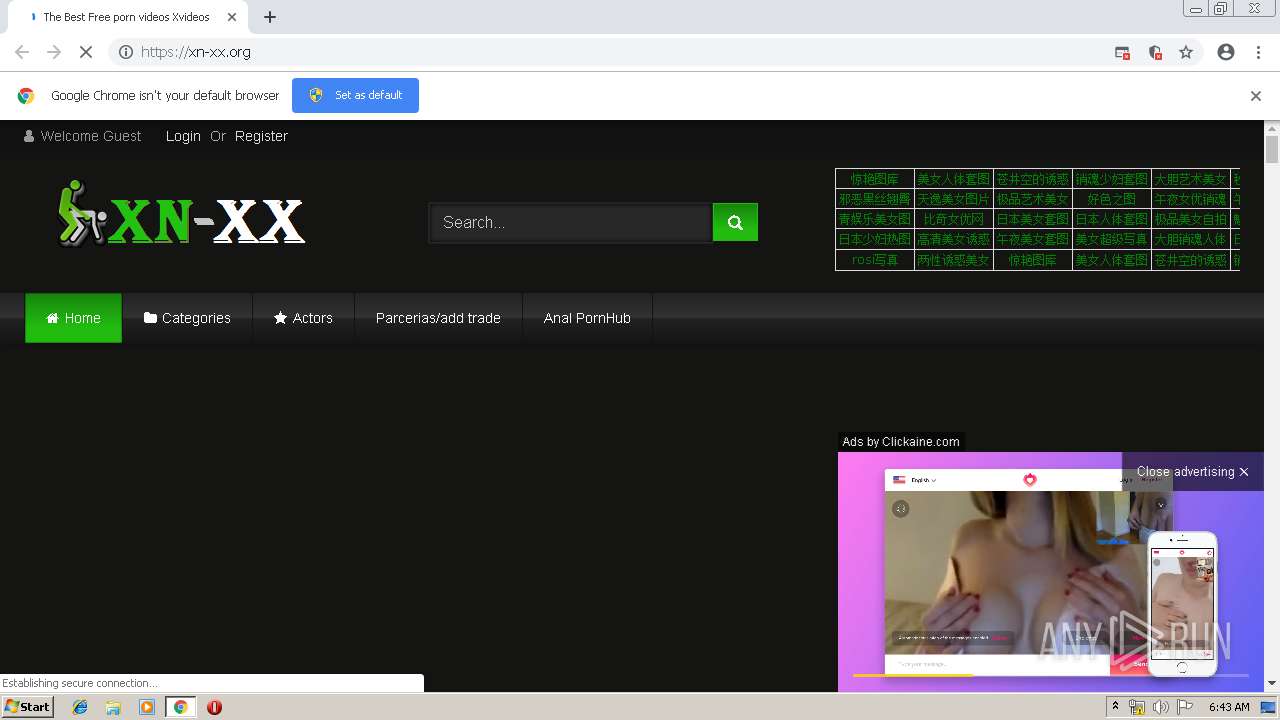Open the Register link
The image size is (1280, 720).
(x=261, y=136)
